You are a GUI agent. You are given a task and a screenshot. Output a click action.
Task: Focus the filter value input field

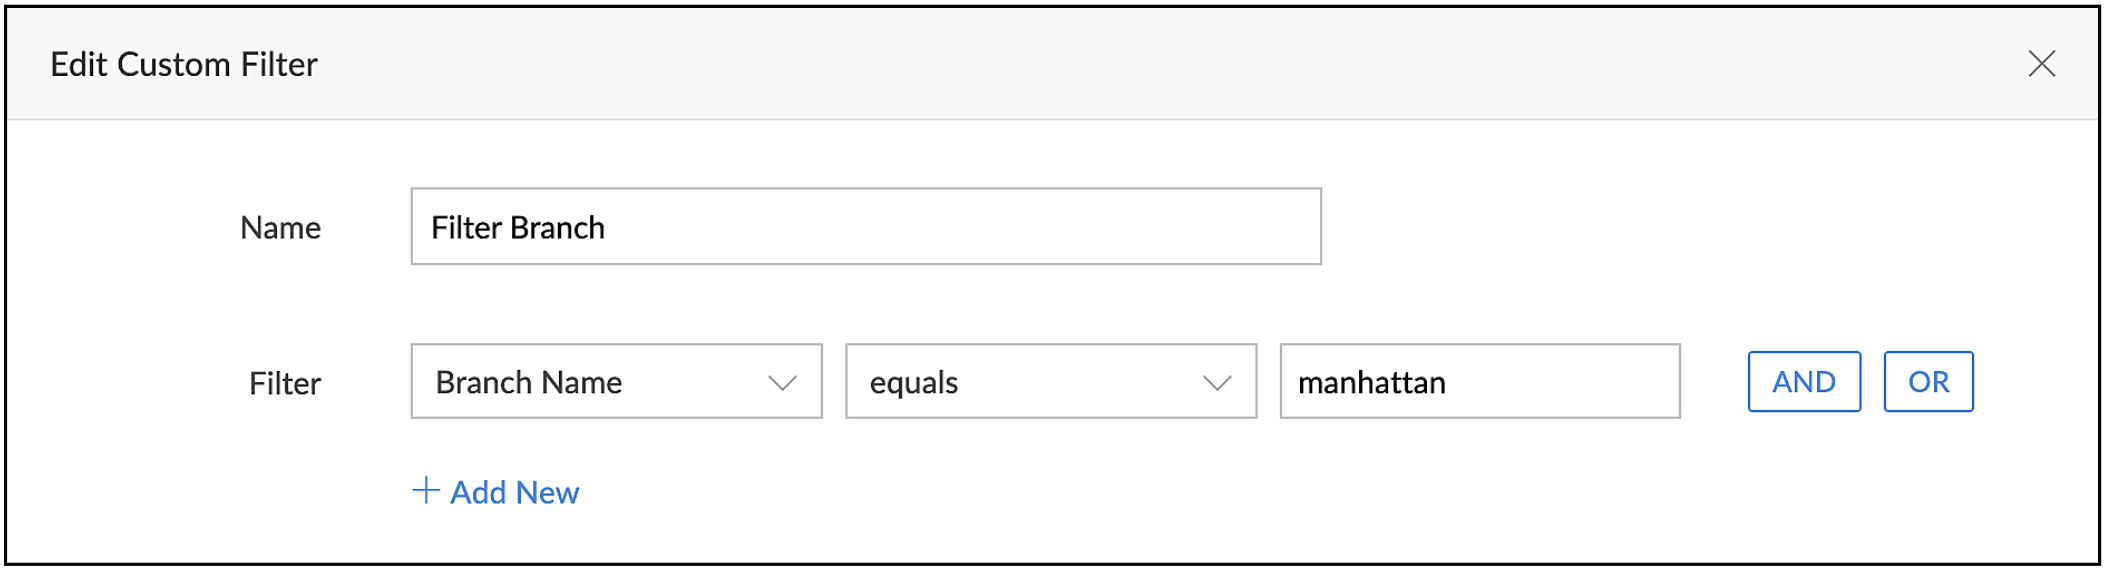(x=1560, y=382)
